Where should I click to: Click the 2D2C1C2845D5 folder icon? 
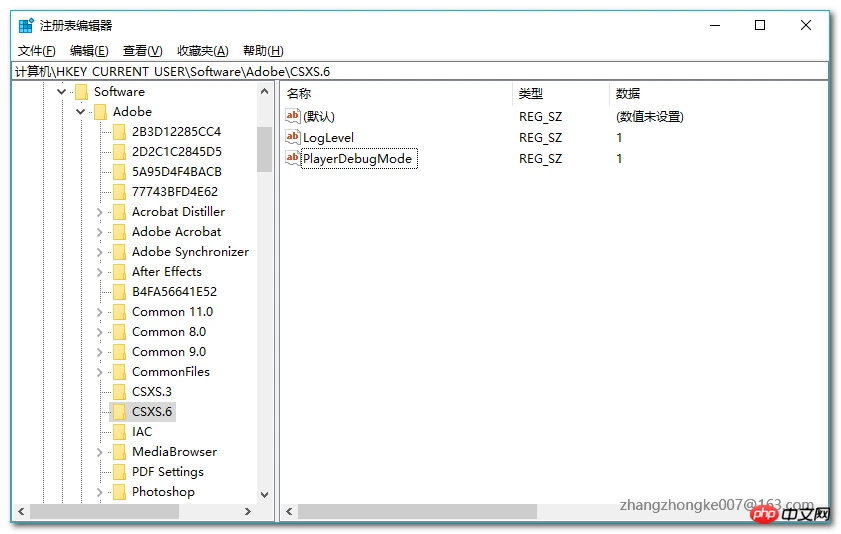(120, 152)
